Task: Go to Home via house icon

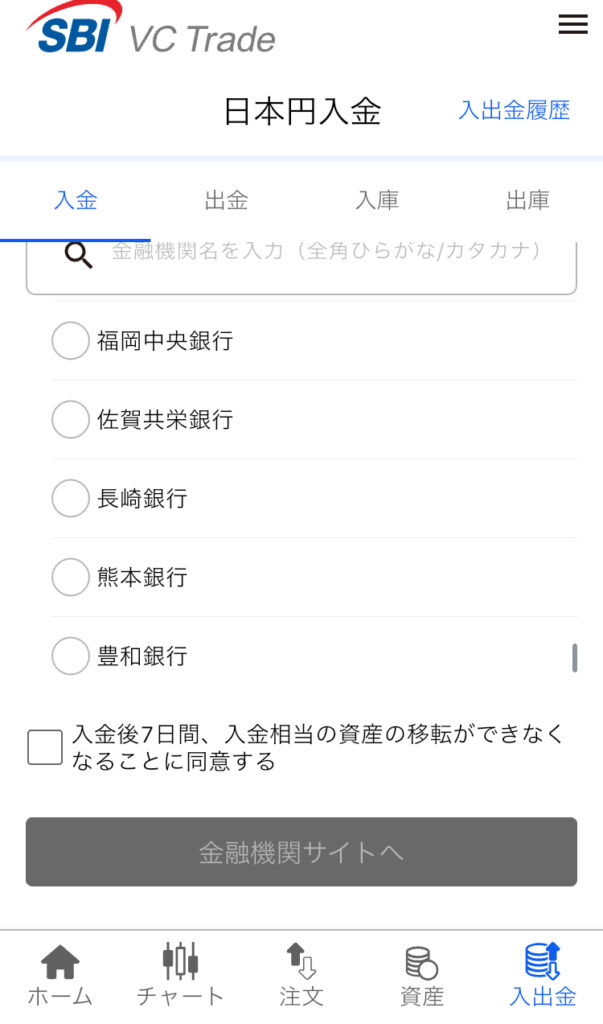Action: (x=60, y=963)
